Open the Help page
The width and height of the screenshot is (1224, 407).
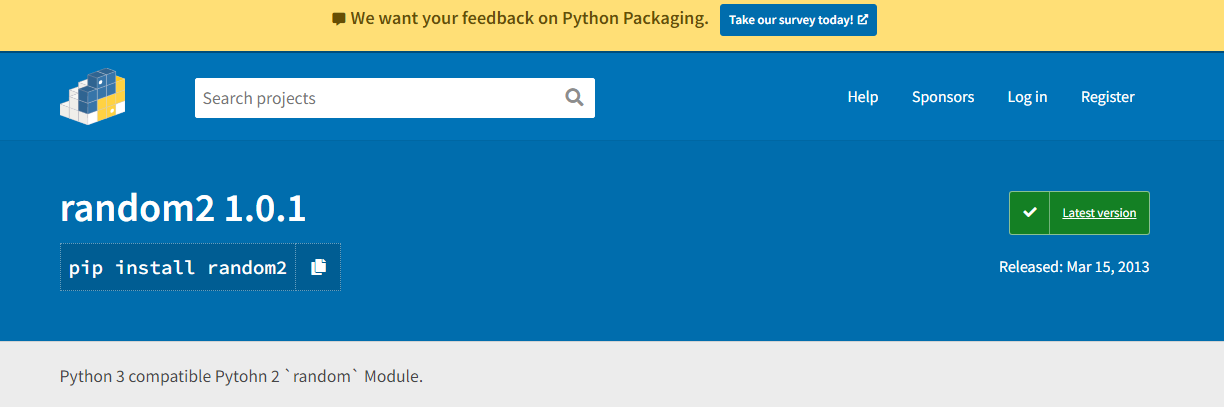tap(862, 97)
